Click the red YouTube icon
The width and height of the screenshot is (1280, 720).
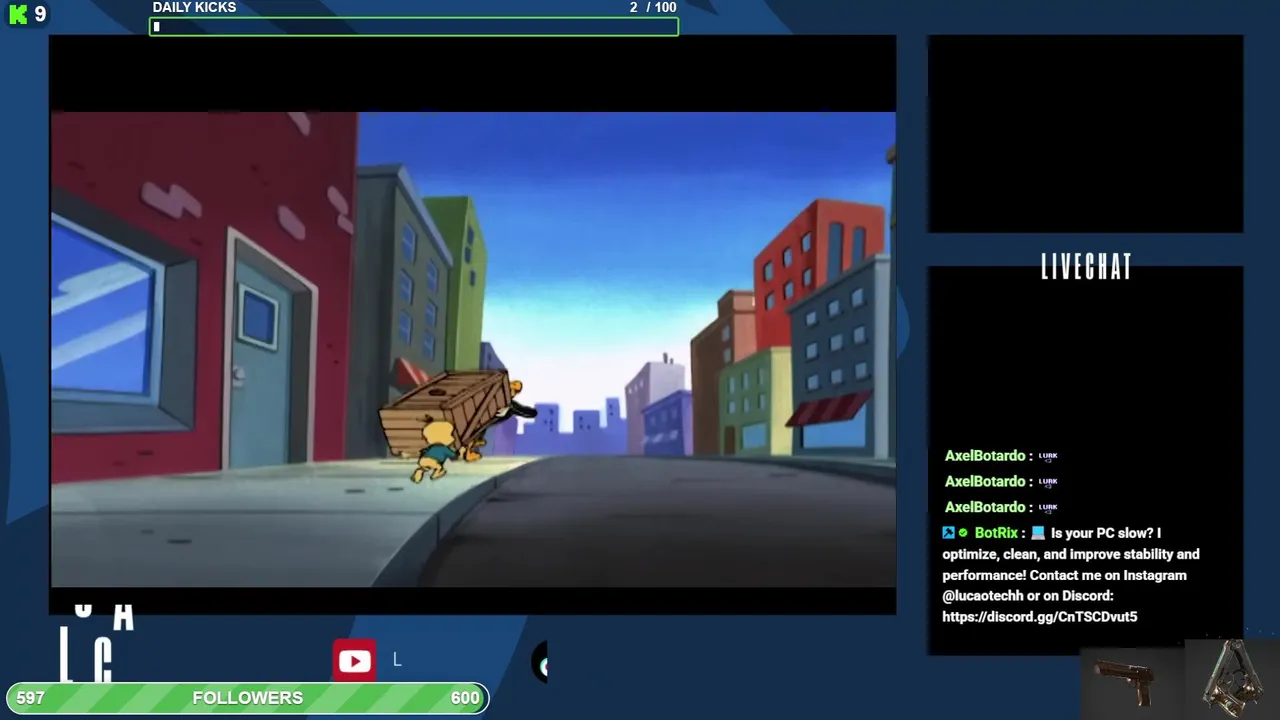pos(354,661)
